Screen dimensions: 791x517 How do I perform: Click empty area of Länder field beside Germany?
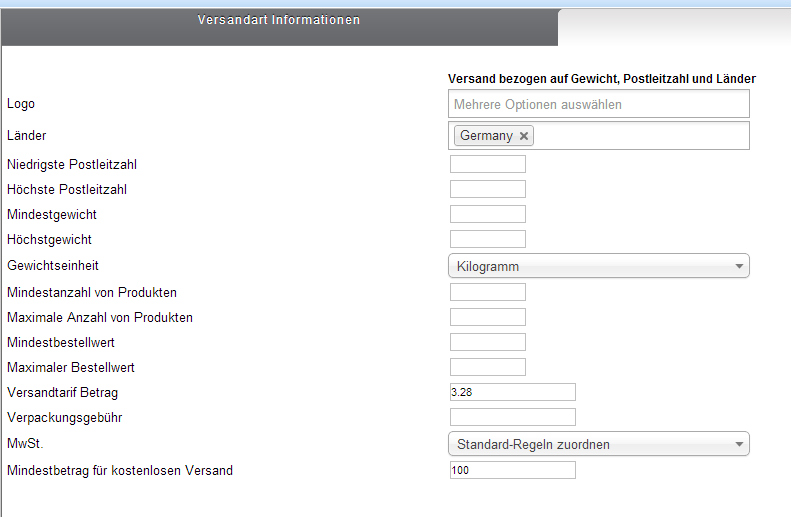pyautogui.click(x=640, y=136)
